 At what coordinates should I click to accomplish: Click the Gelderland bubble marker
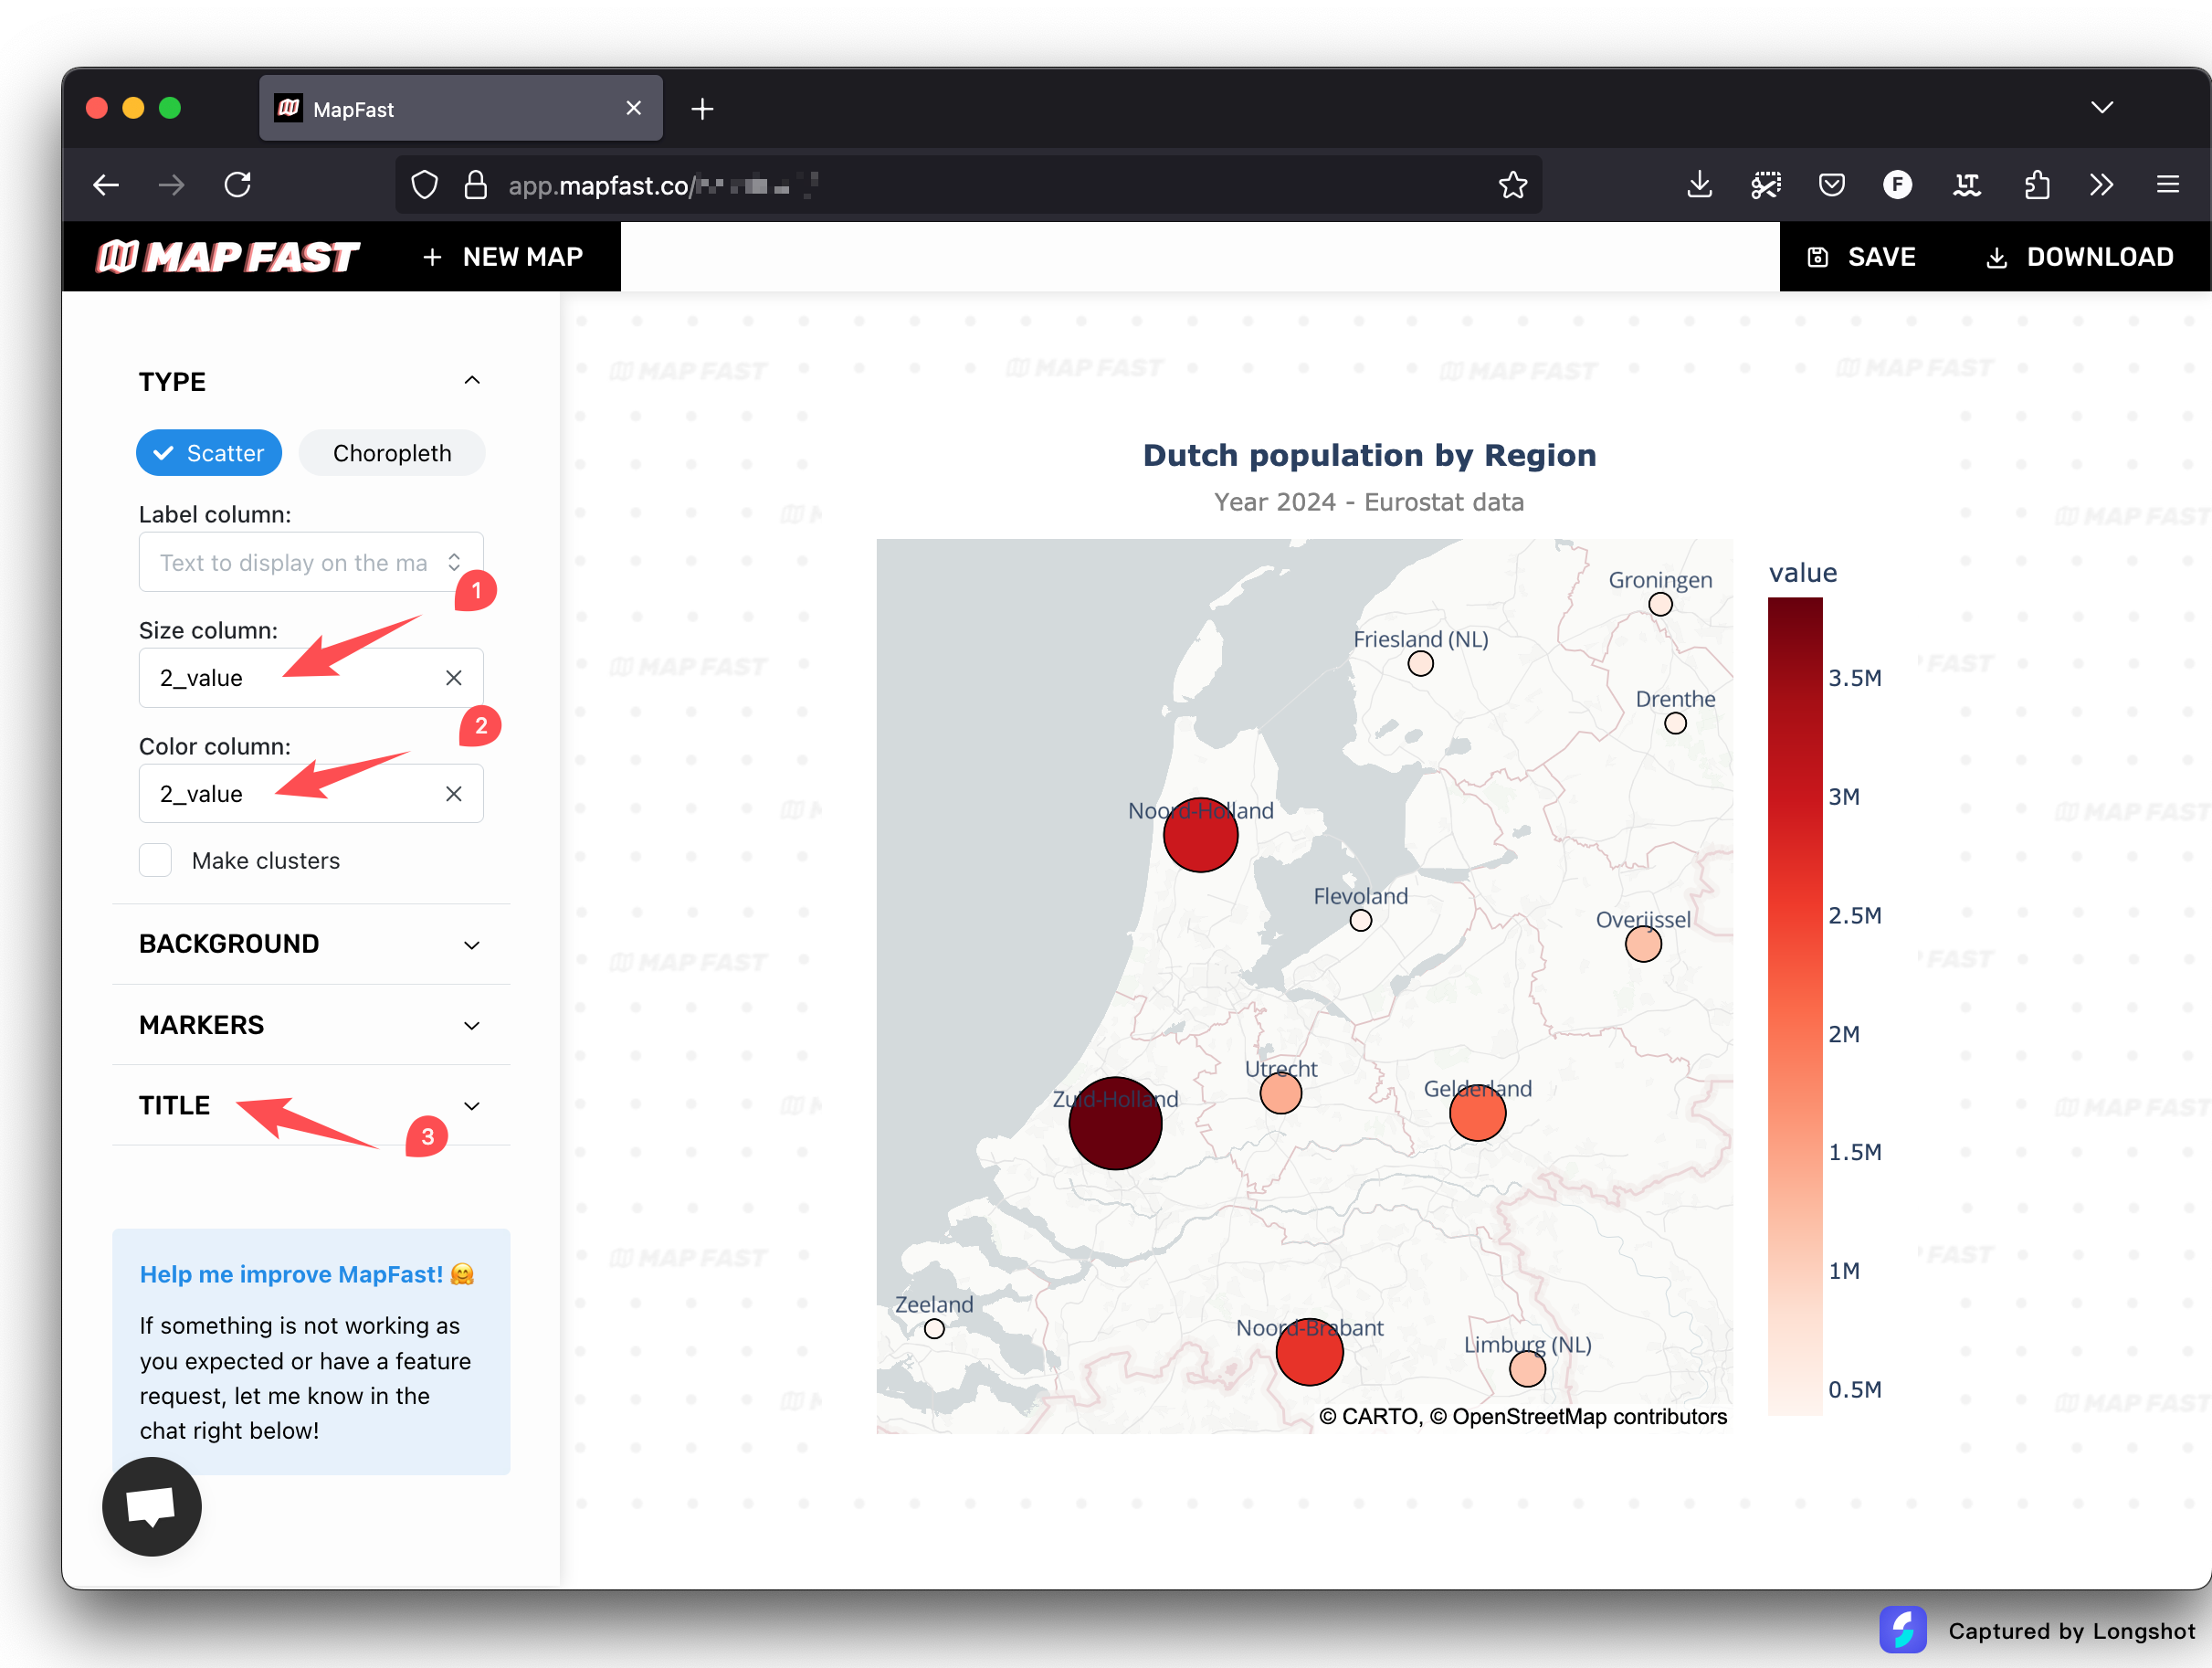tap(1478, 1112)
